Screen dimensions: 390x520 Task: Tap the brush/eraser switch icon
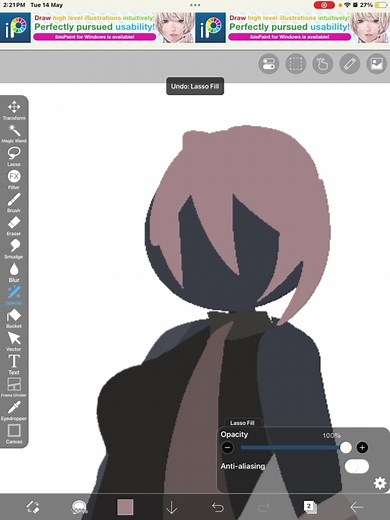[x=33, y=507]
